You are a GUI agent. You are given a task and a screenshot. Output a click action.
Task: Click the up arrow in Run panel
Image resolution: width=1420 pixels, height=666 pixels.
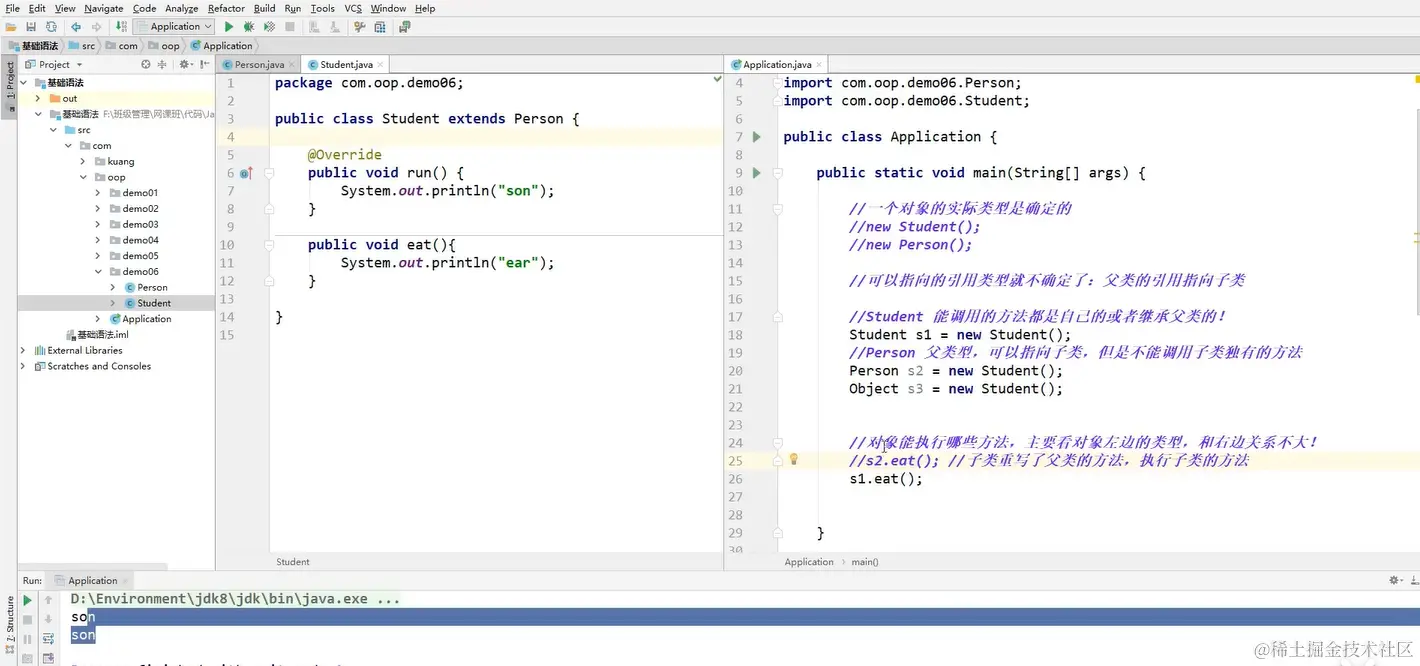[48, 600]
